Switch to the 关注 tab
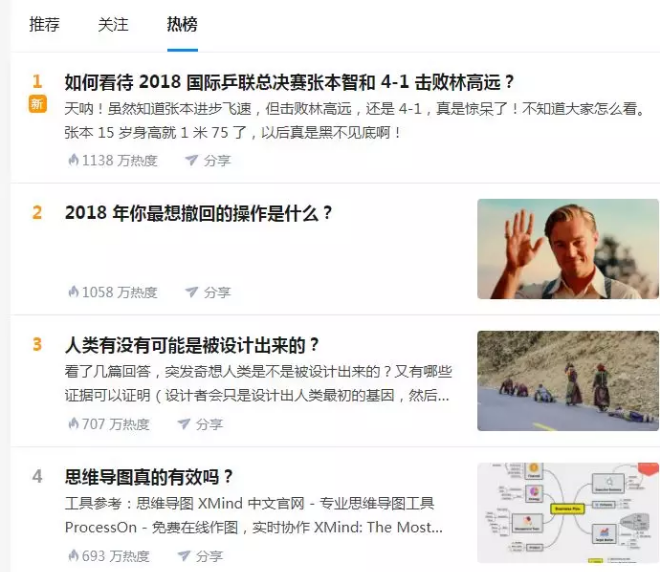670x572 pixels. click(x=113, y=24)
